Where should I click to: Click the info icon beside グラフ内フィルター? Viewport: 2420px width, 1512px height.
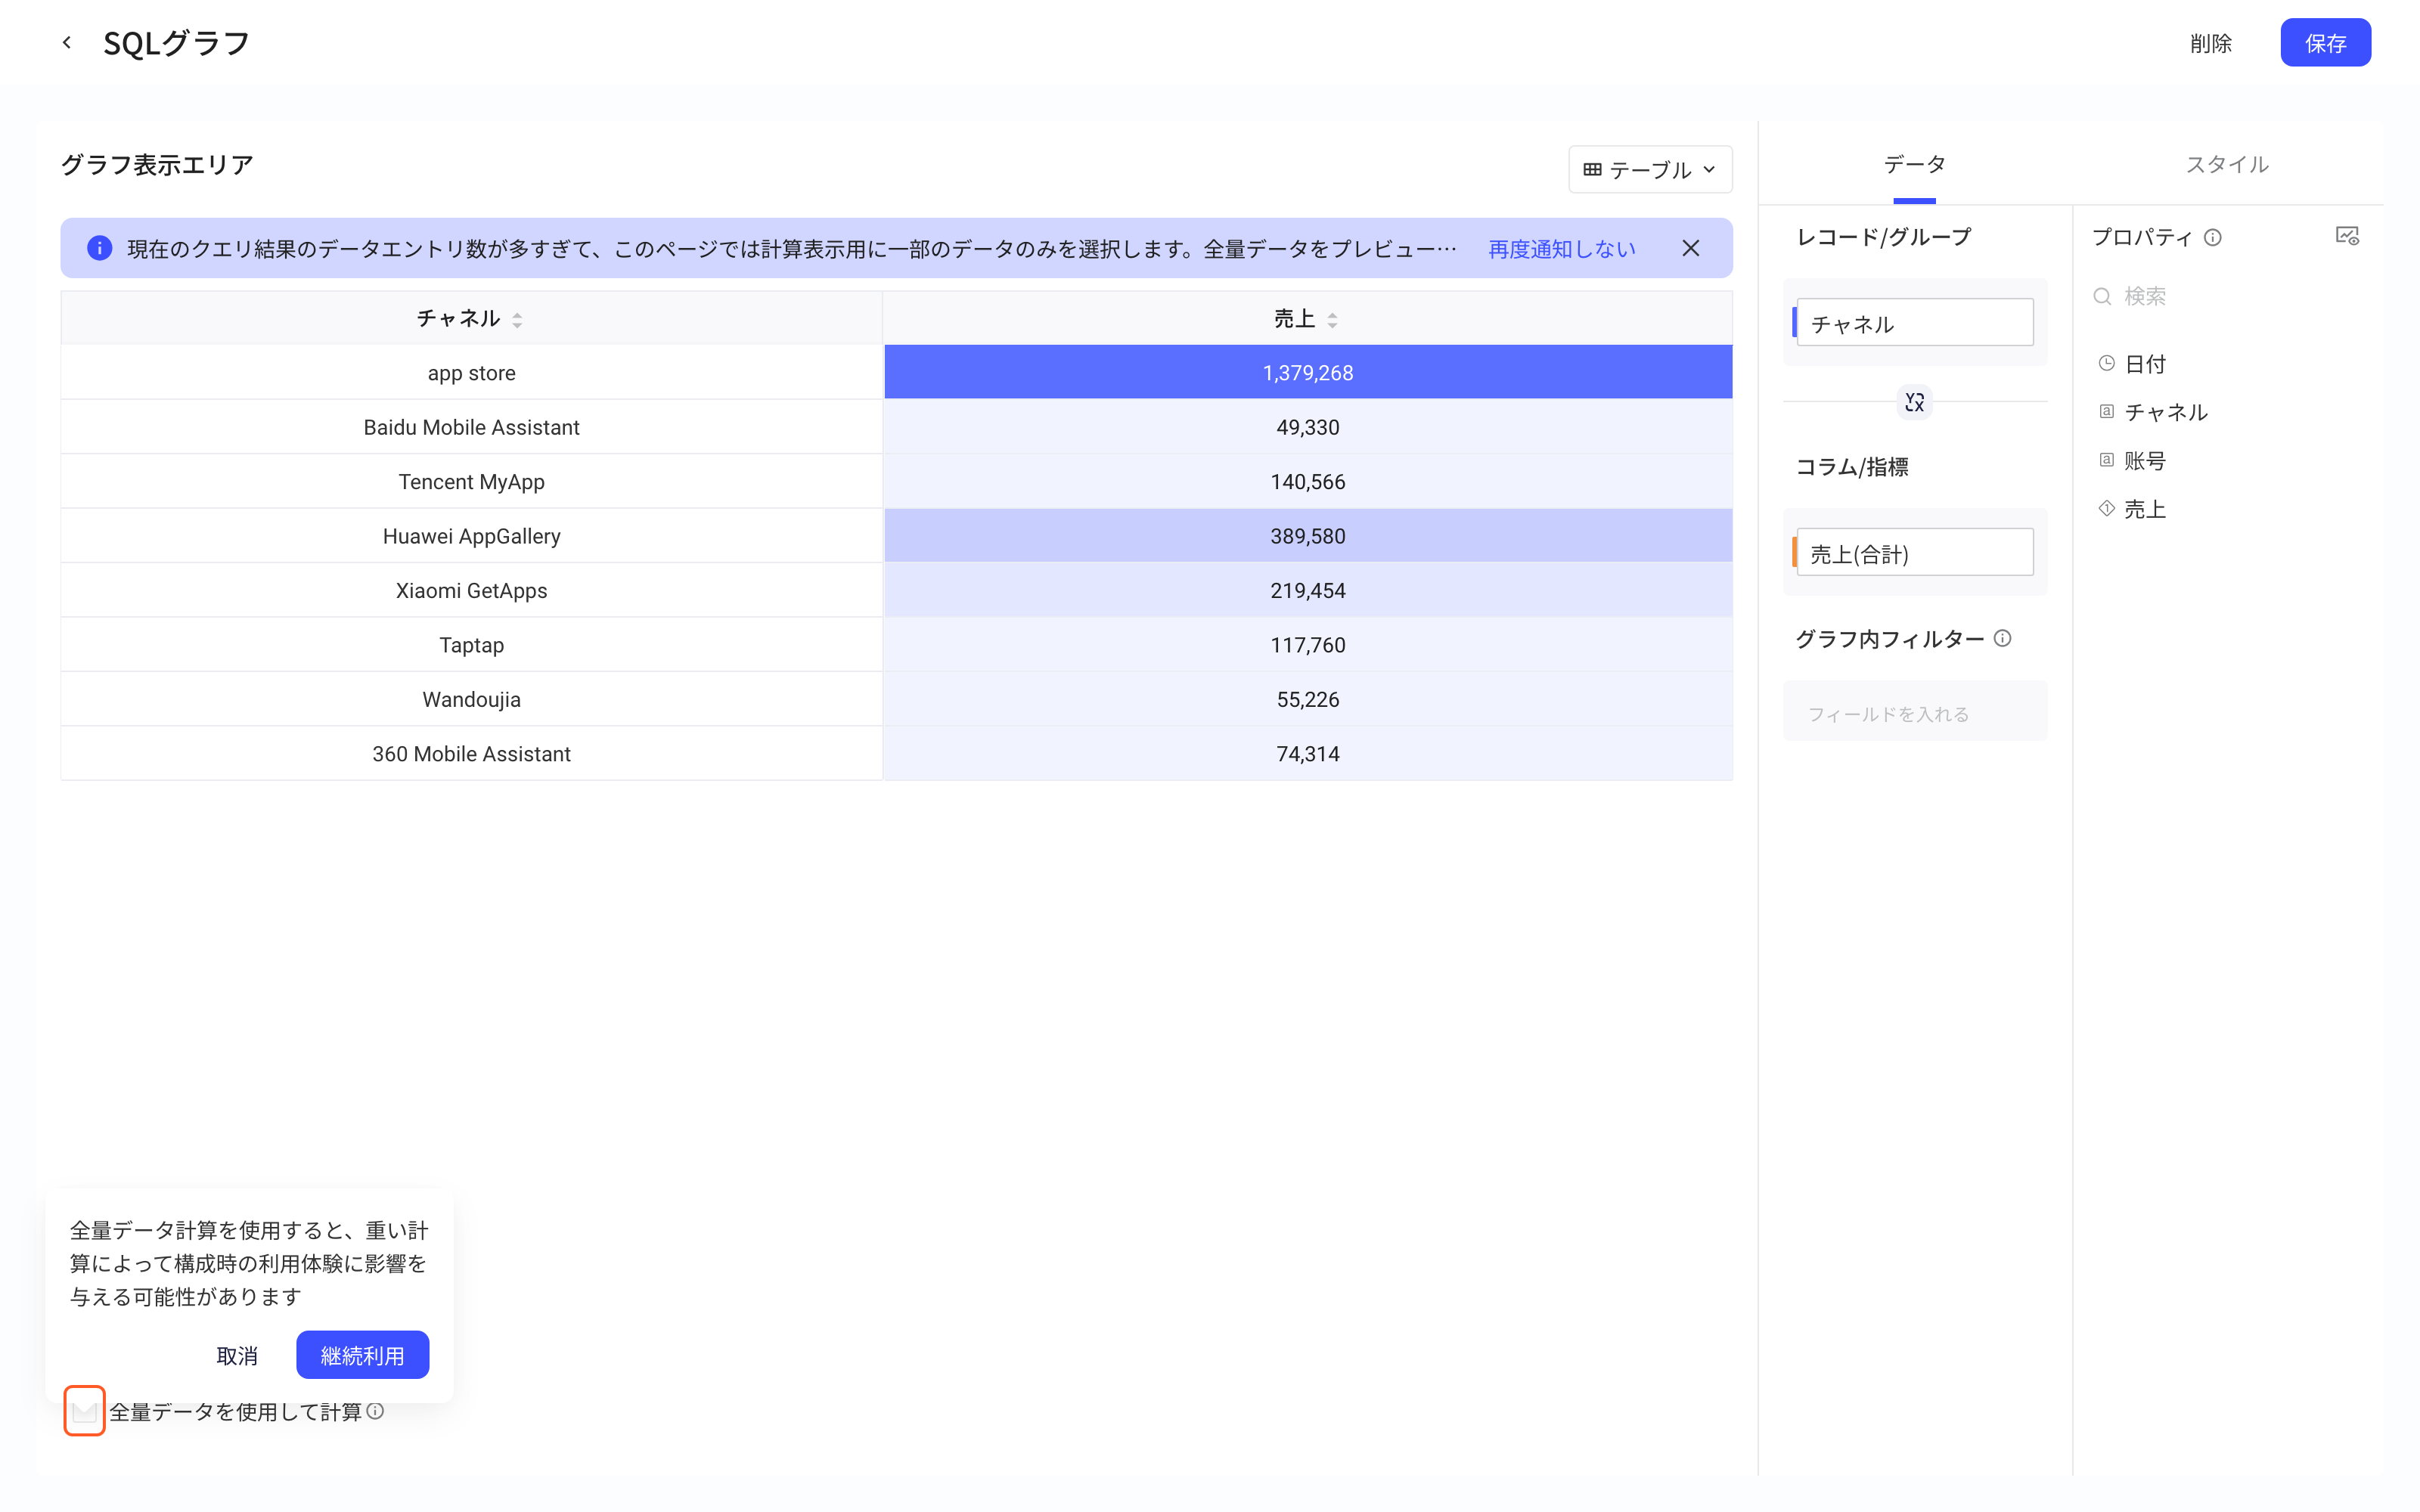coord(2002,638)
